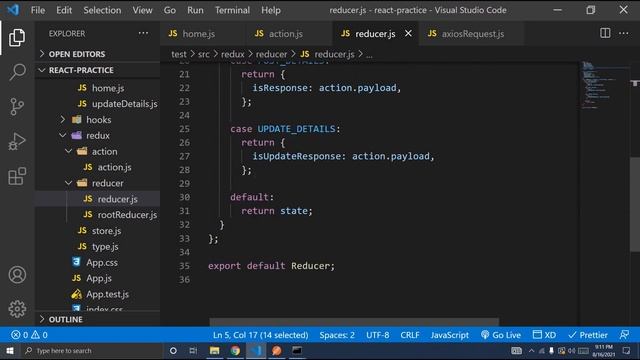Open App.test.js in the explorer
The width and height of the screenshot is (640, 360).
(x=107, y=294)
